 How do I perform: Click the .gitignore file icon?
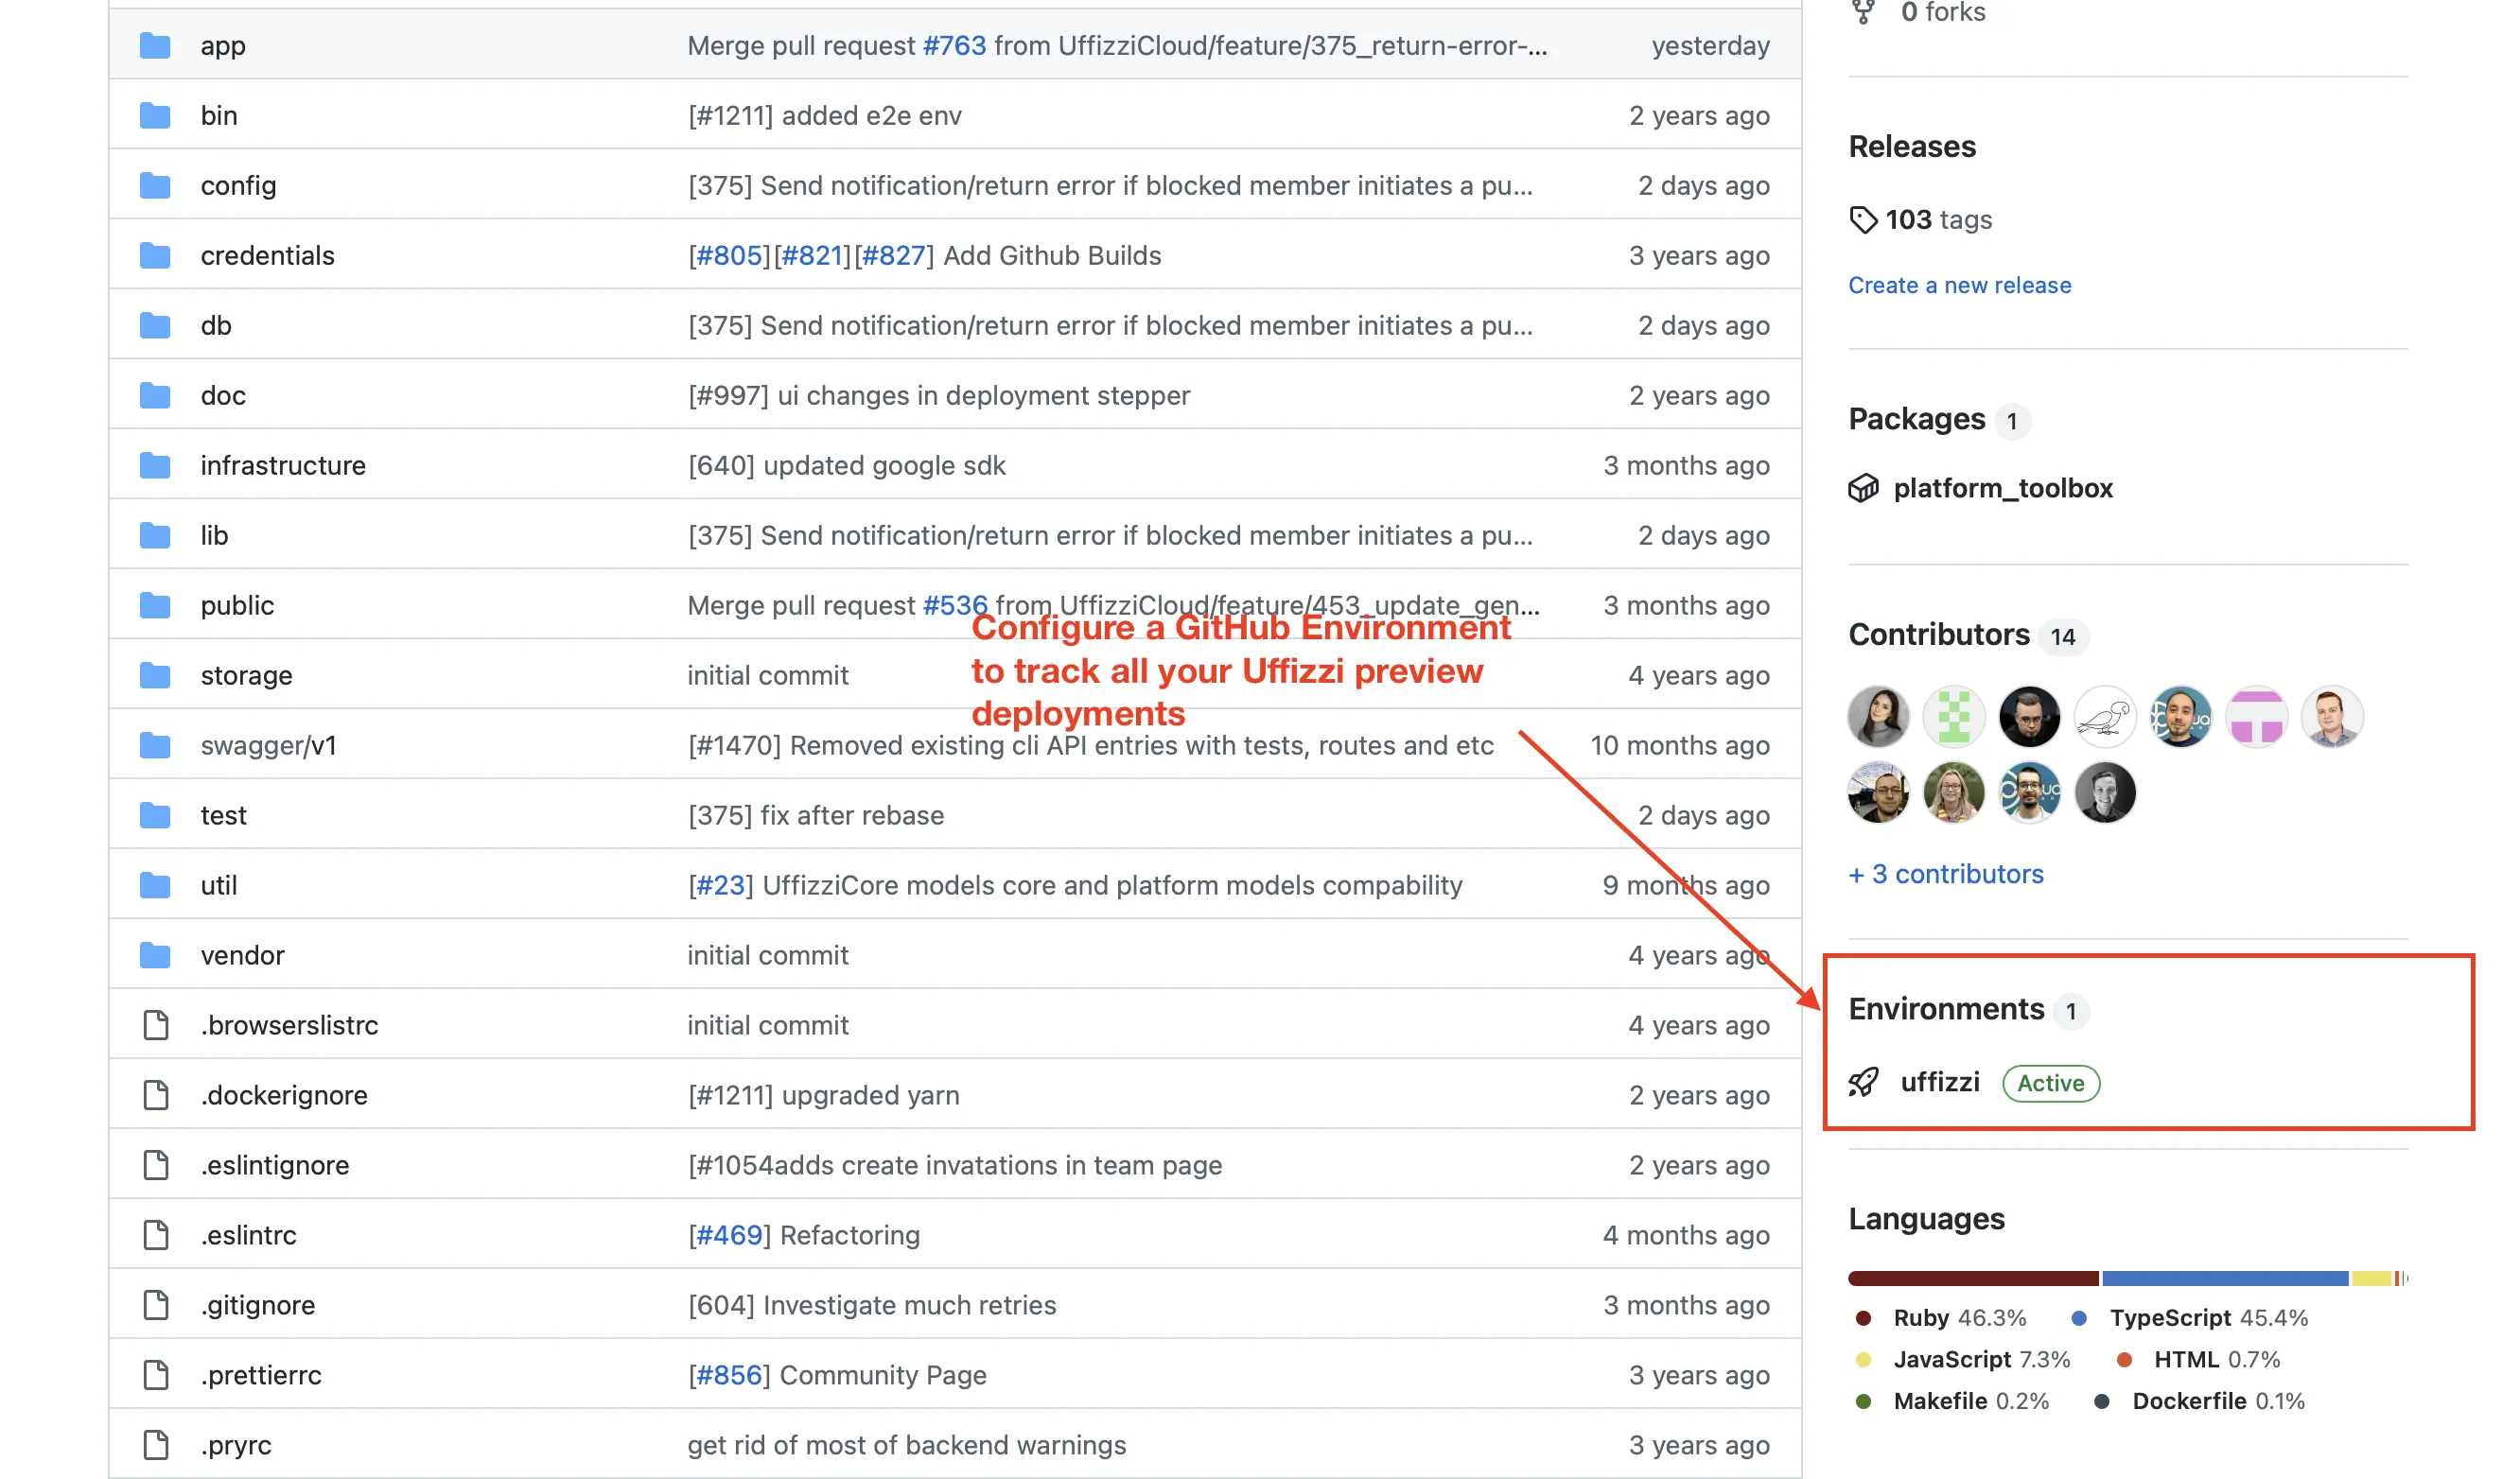[155, 1304]
